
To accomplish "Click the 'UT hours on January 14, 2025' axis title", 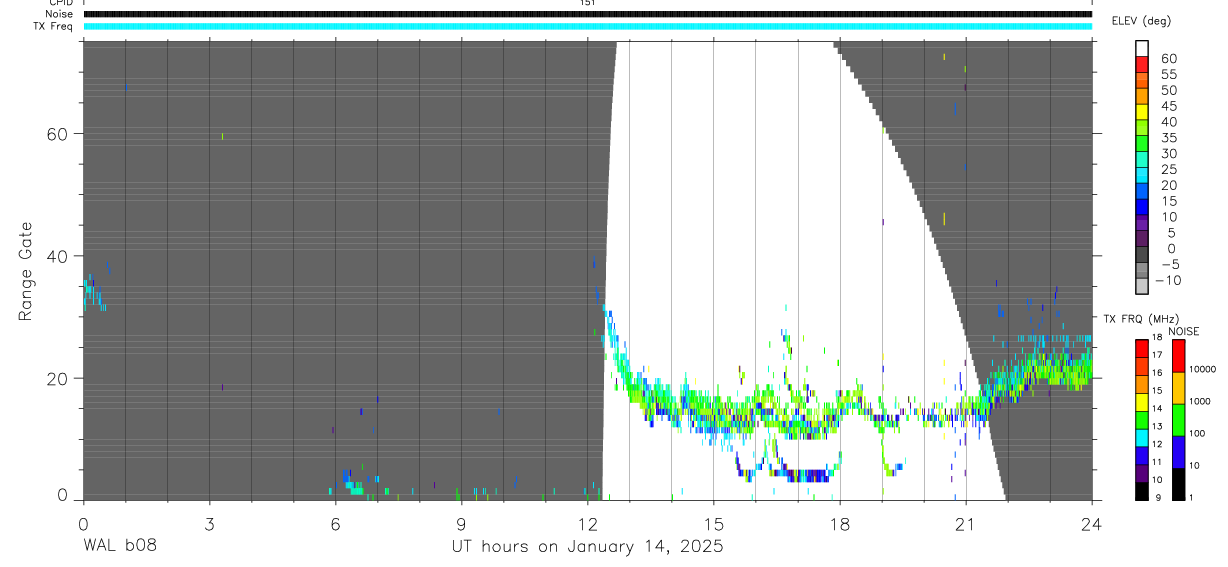I will click(586, 547).
